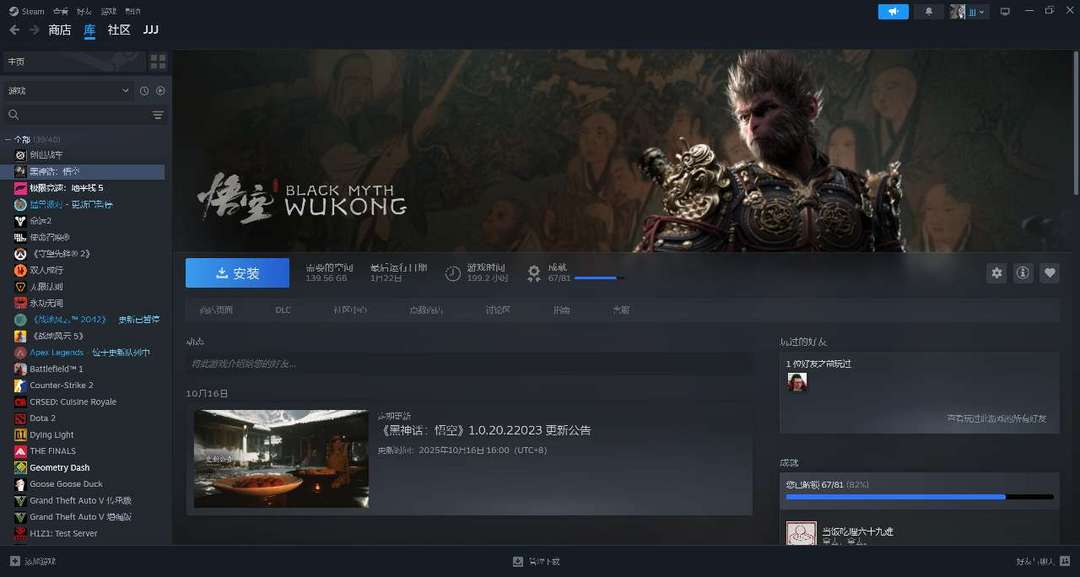Go to the 商店 store section
Screen dimensions: 1080x577
[60, 30]
